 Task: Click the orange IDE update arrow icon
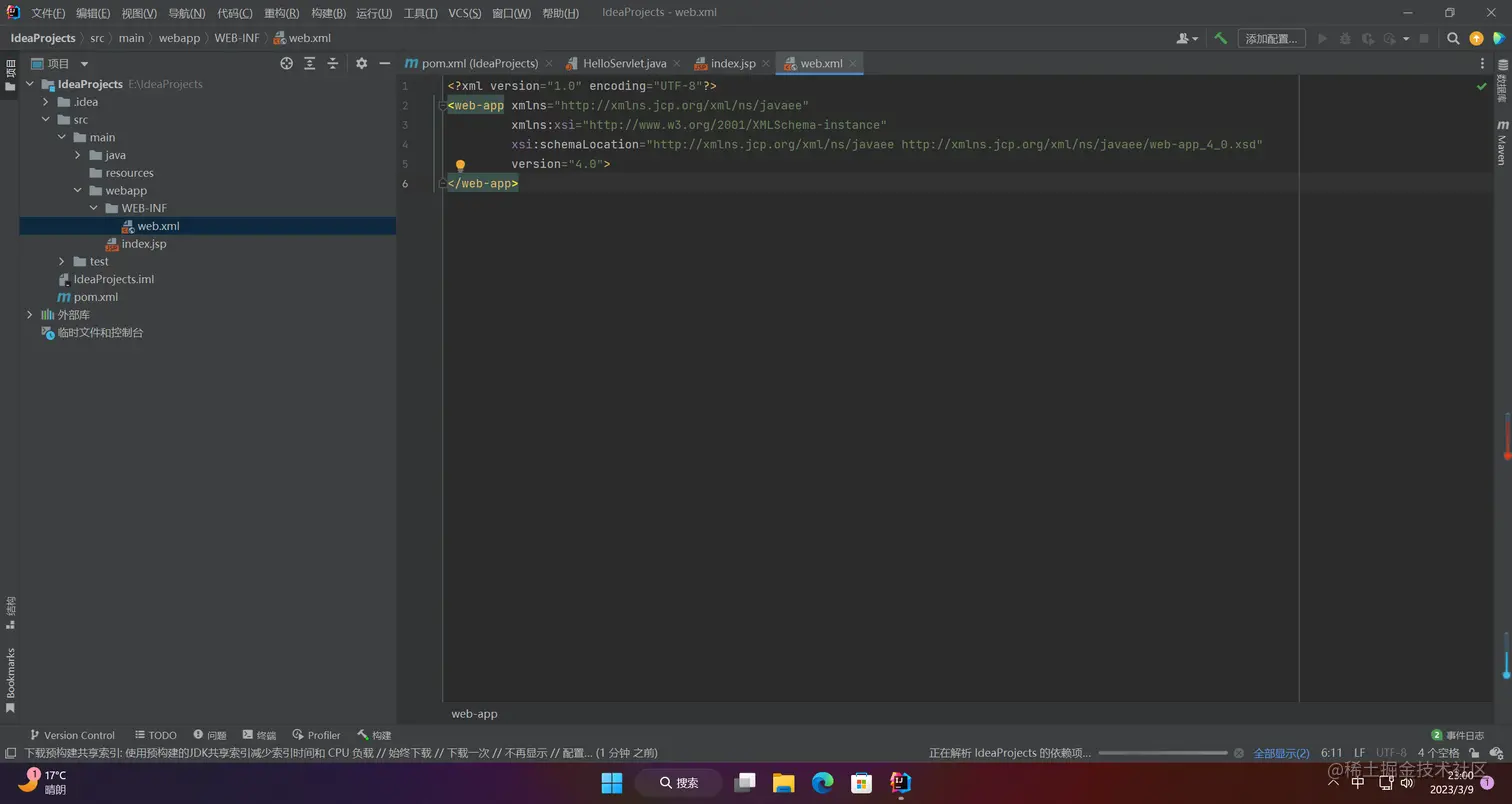point(1477,38)
